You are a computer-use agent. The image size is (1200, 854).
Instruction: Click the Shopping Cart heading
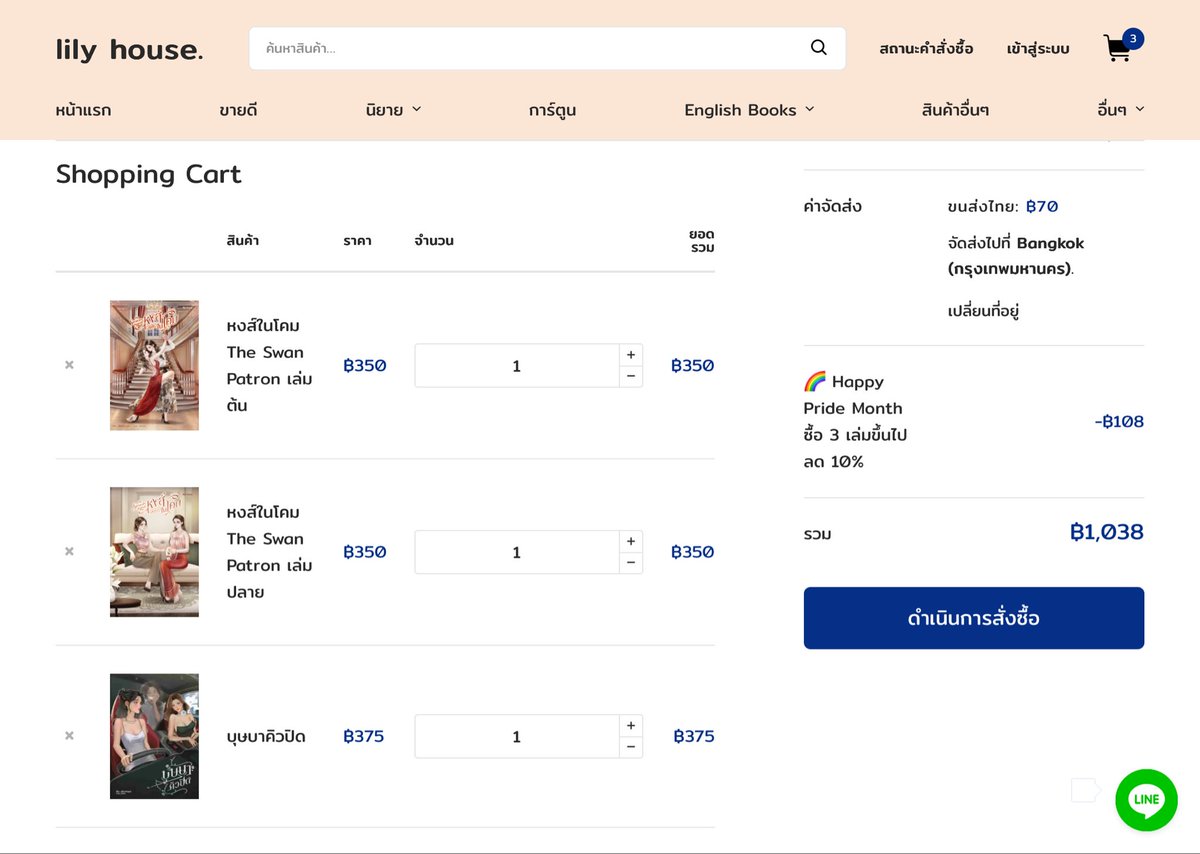(x=149, y=174)
